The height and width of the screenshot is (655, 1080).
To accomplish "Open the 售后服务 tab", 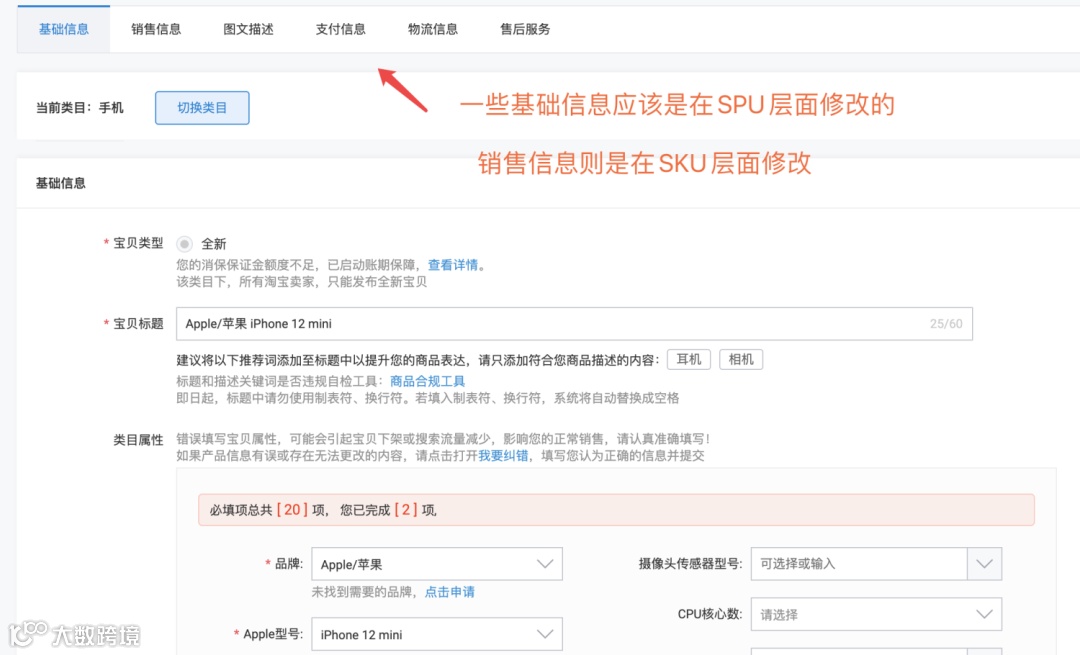I will 525,29.
